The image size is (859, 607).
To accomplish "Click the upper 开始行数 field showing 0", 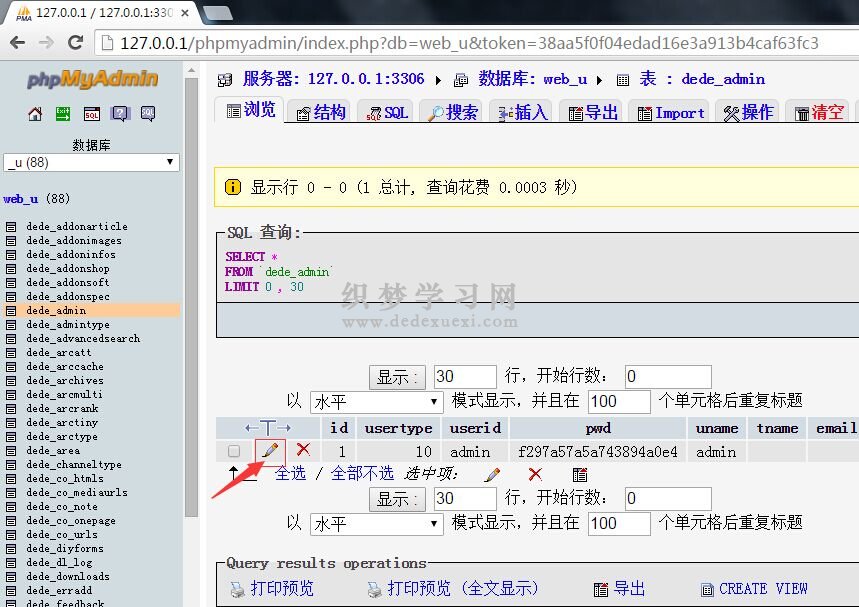I will click(x=668, y=377).
